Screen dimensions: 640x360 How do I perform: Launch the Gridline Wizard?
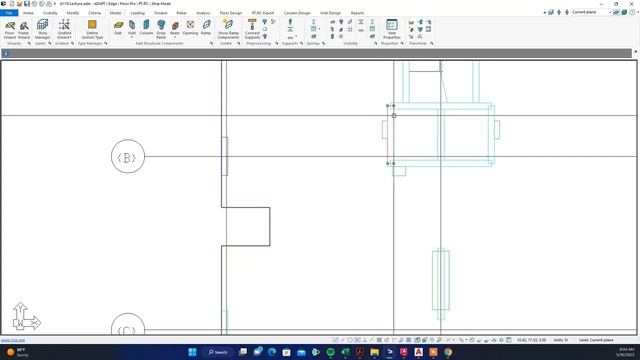[64, 30]
